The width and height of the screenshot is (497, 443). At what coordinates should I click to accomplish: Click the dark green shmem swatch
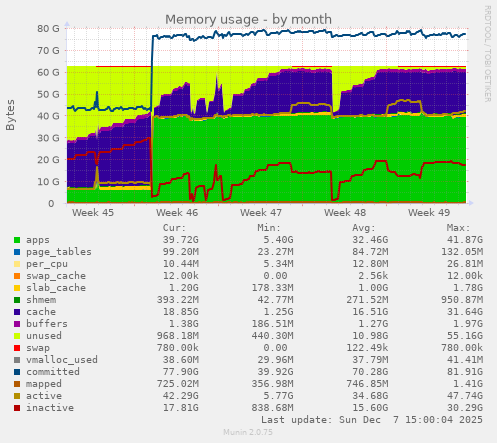17,300
